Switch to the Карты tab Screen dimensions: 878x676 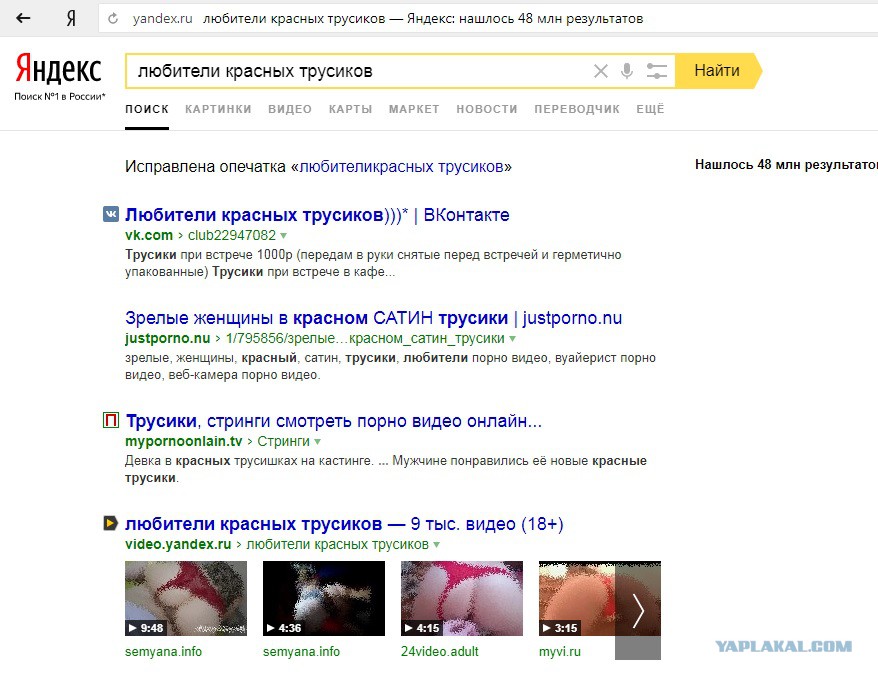coord(351,109)
